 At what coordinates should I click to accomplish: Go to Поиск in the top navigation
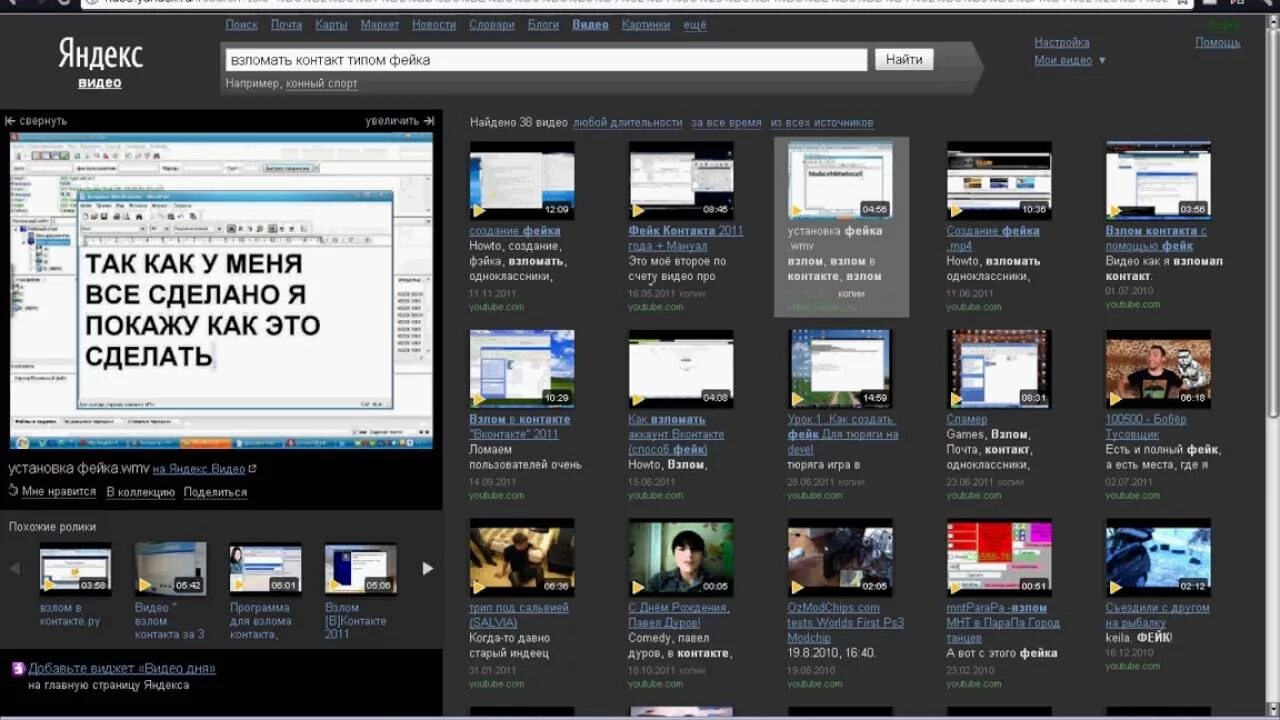242,25
